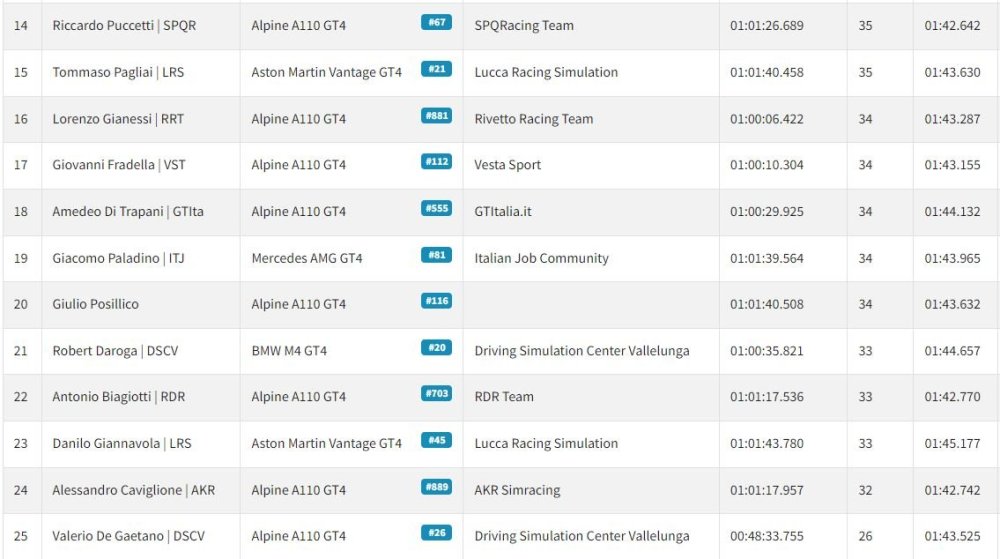
Task: Click the GTItalia.it team cell
Action: click(x=503, y=211)
